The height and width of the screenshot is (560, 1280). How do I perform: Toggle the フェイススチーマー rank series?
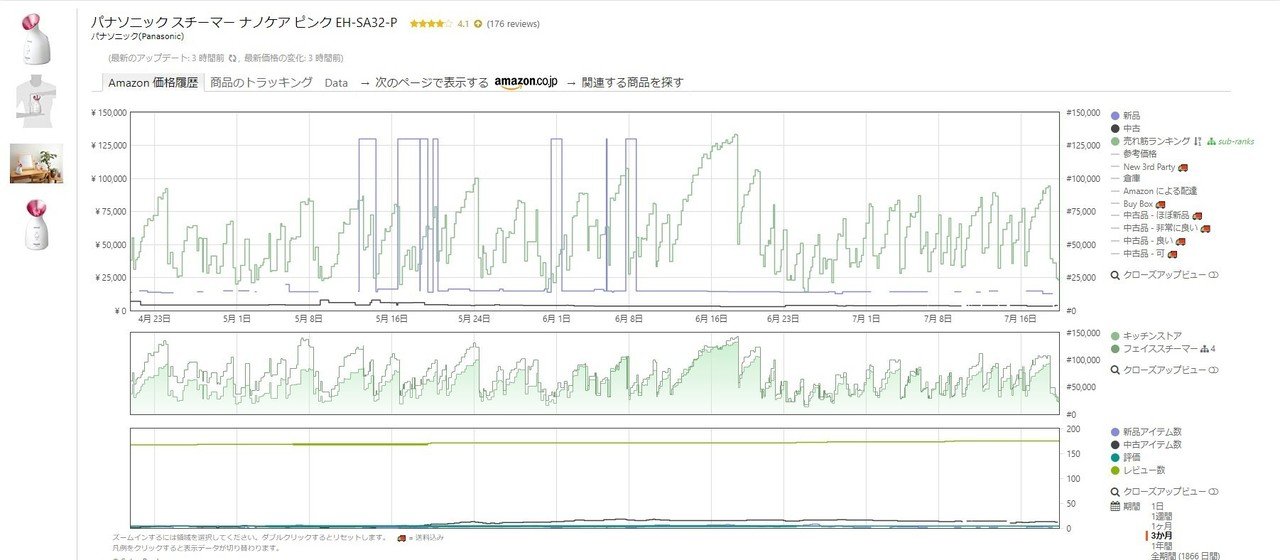click(x=1153, y=348)
